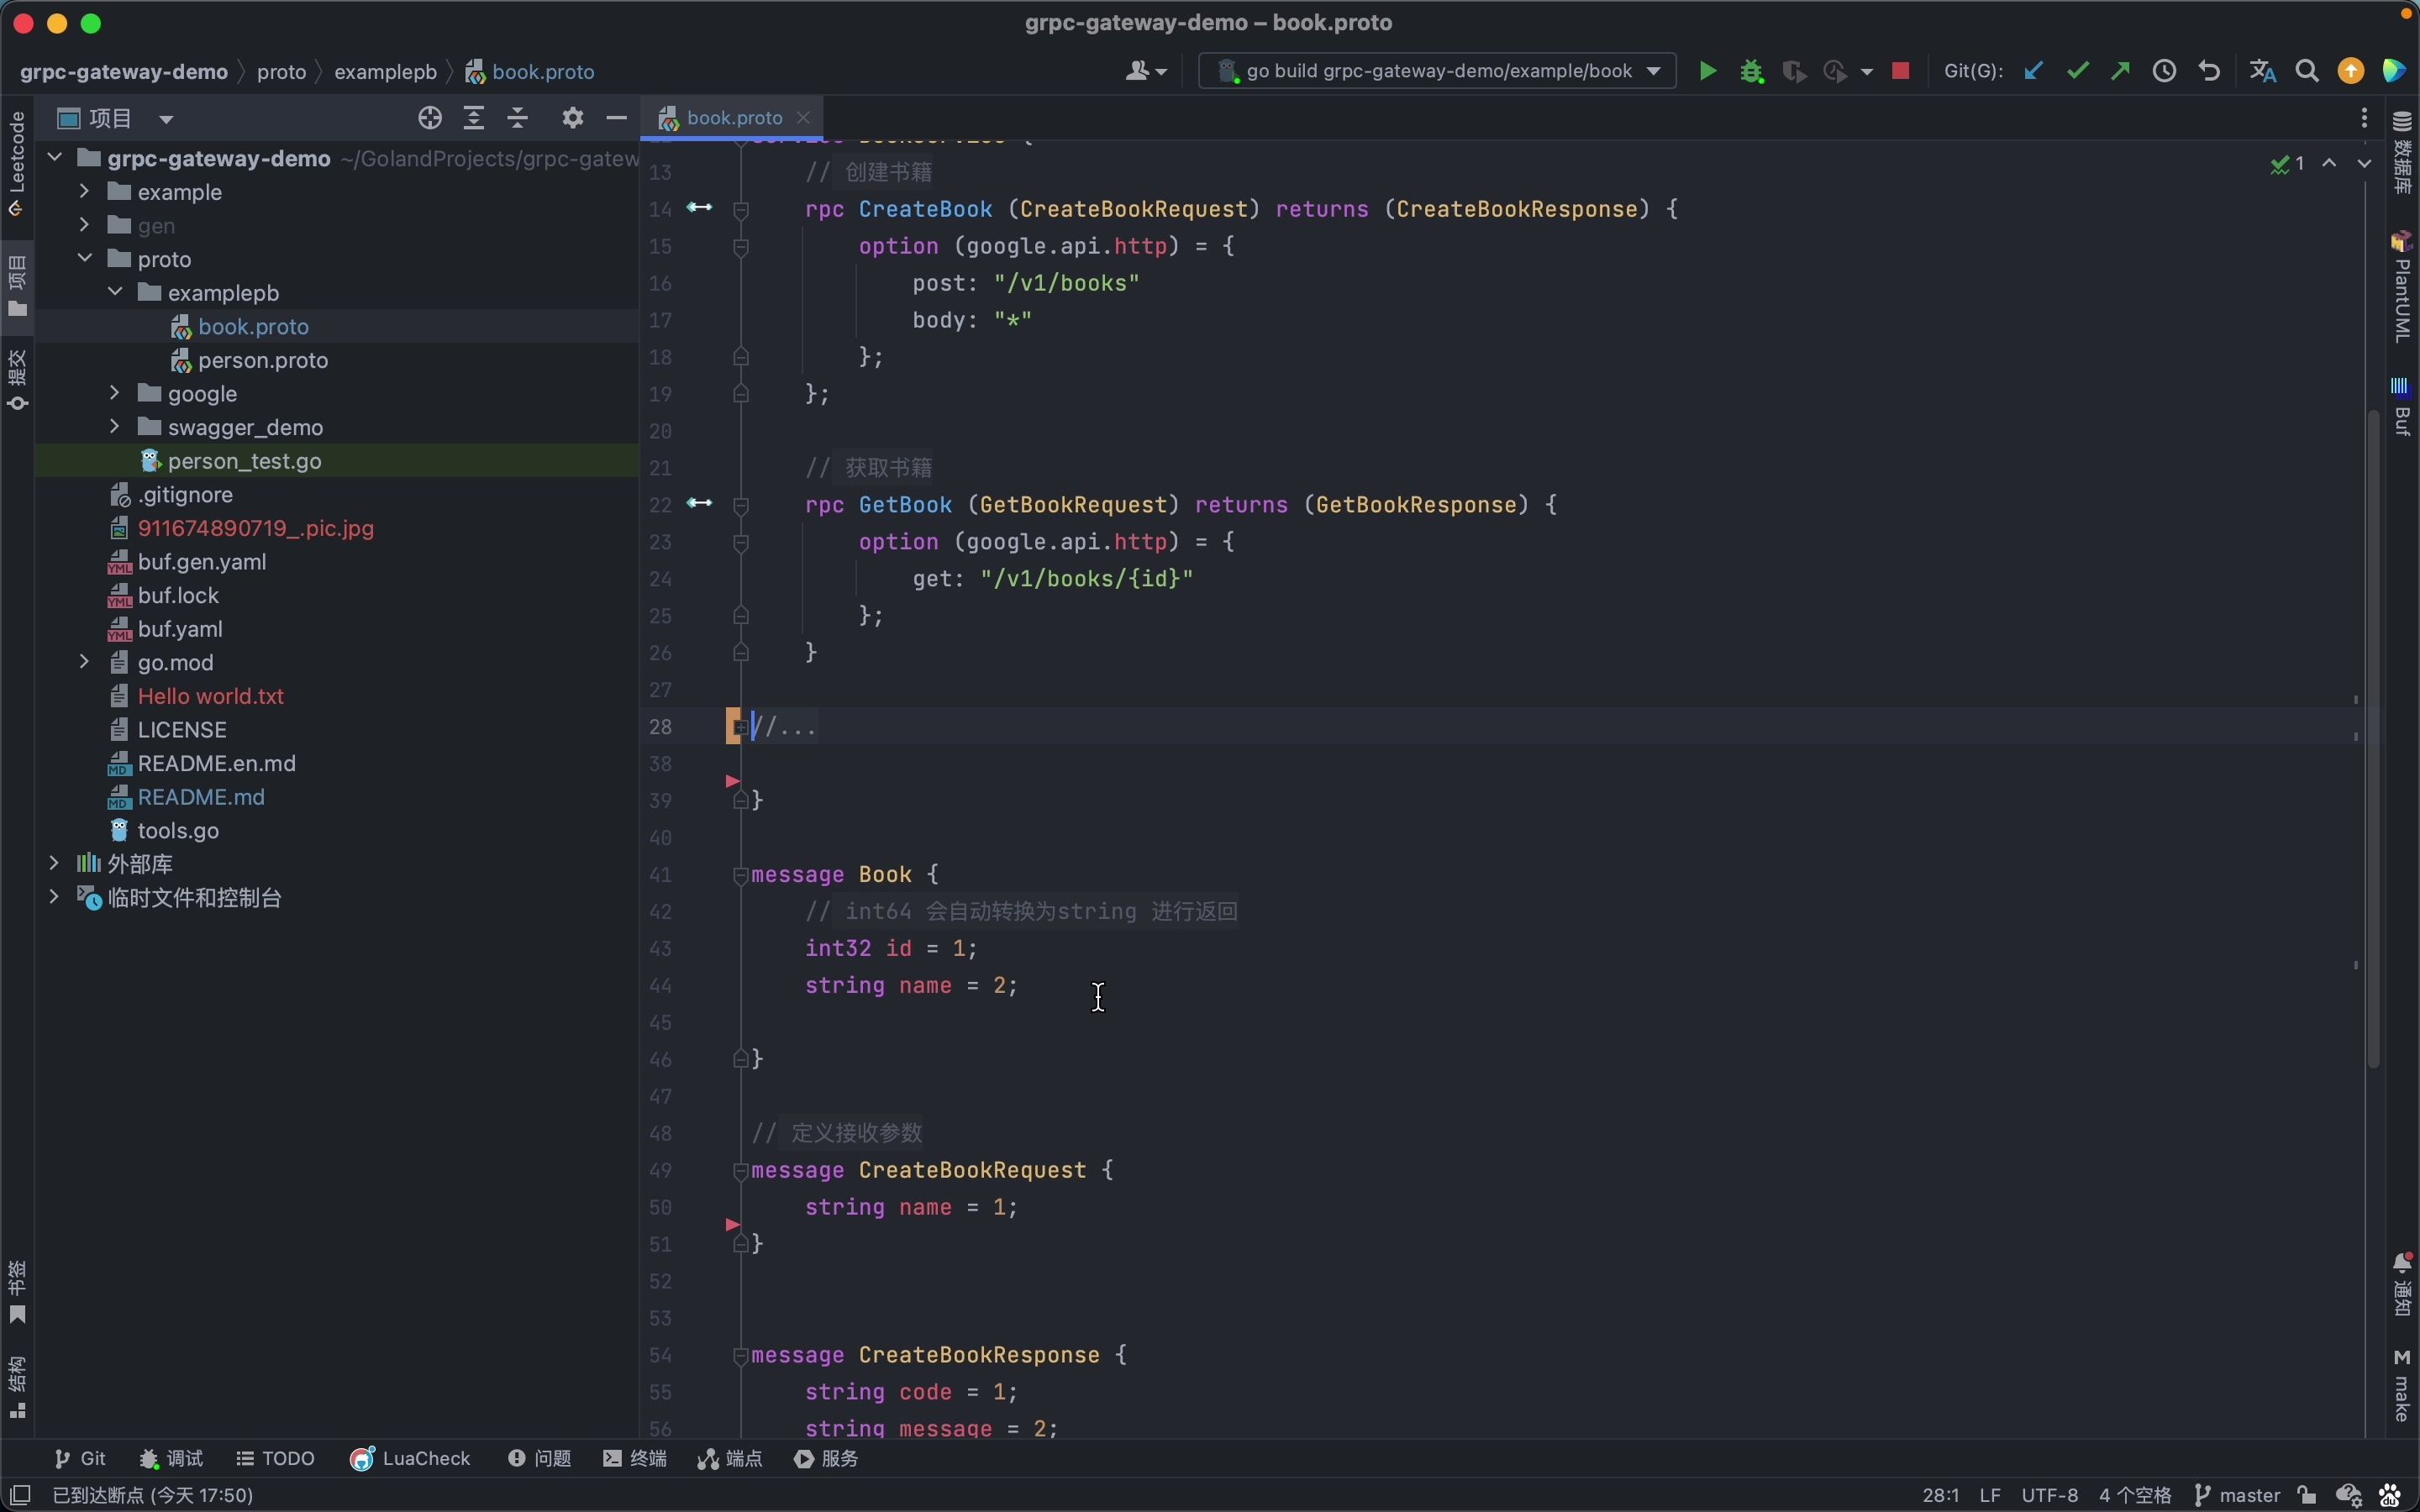
Task: Open the Notifications side panel
Action: 2403,1285
